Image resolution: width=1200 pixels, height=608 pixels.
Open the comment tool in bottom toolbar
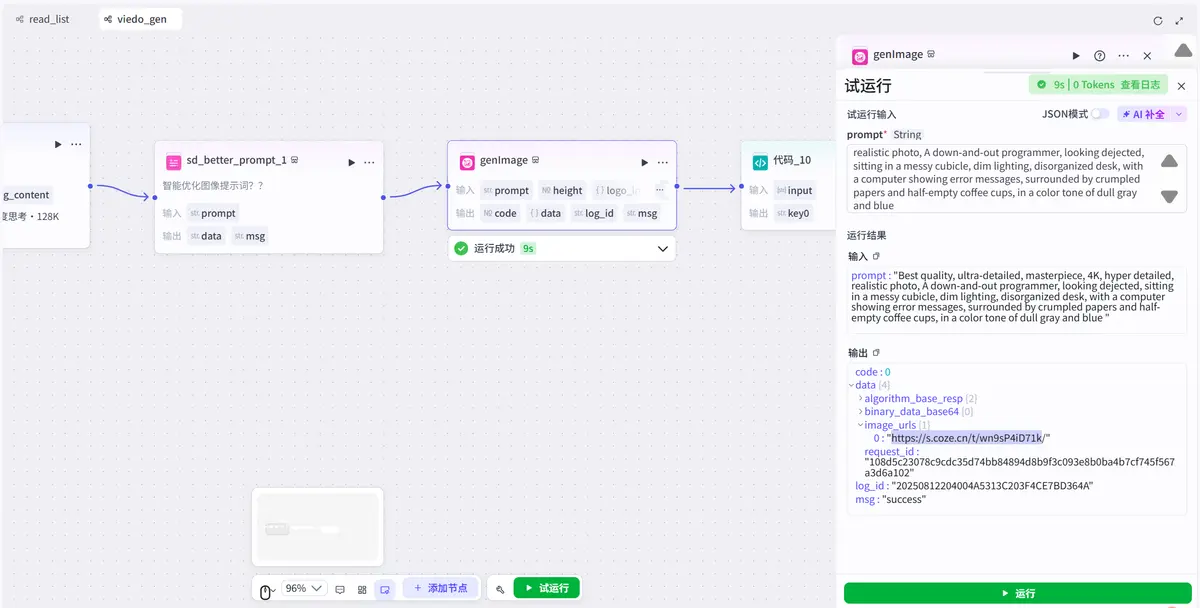(x=340, y=589)
